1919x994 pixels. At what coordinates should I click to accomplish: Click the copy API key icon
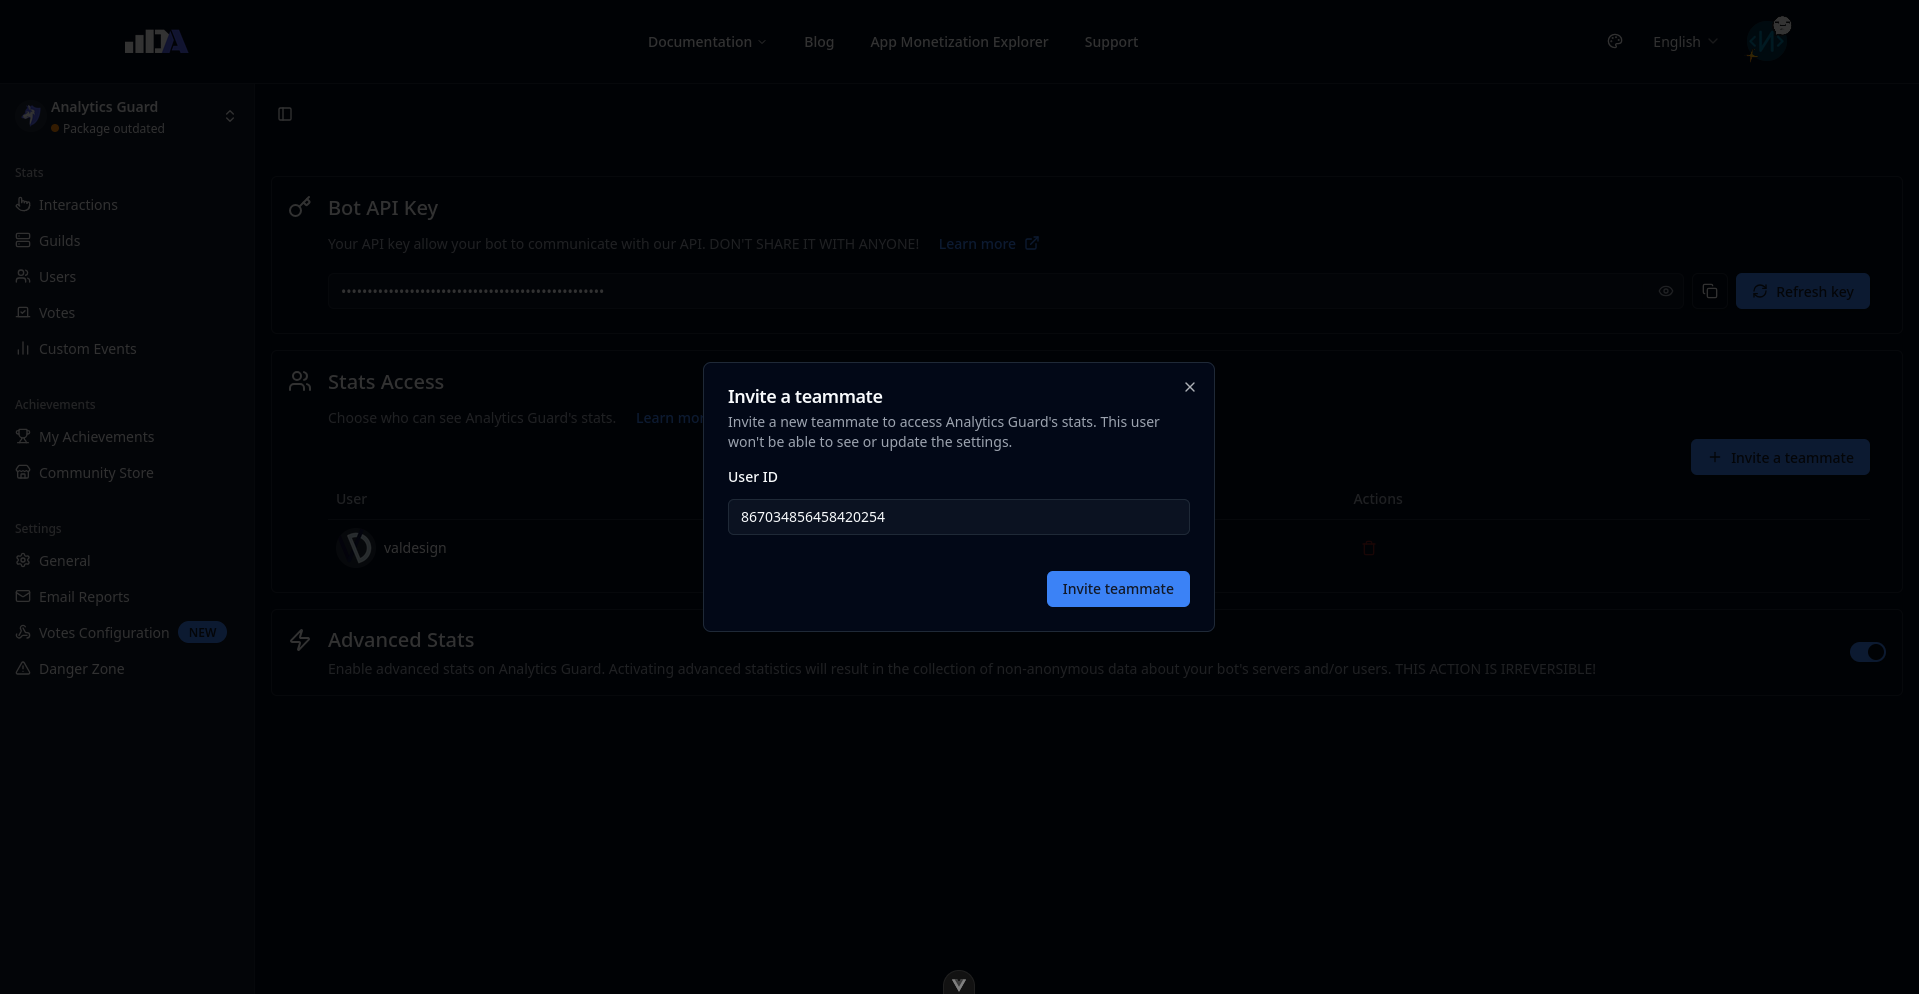[1709, 291]
